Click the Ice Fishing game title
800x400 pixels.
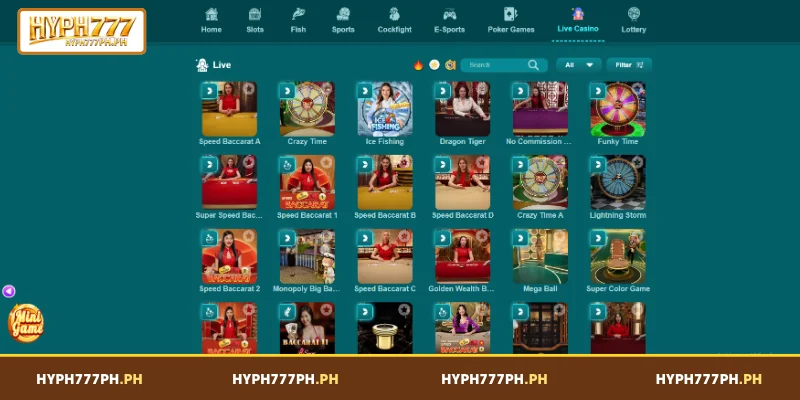[x=385, y=141]
